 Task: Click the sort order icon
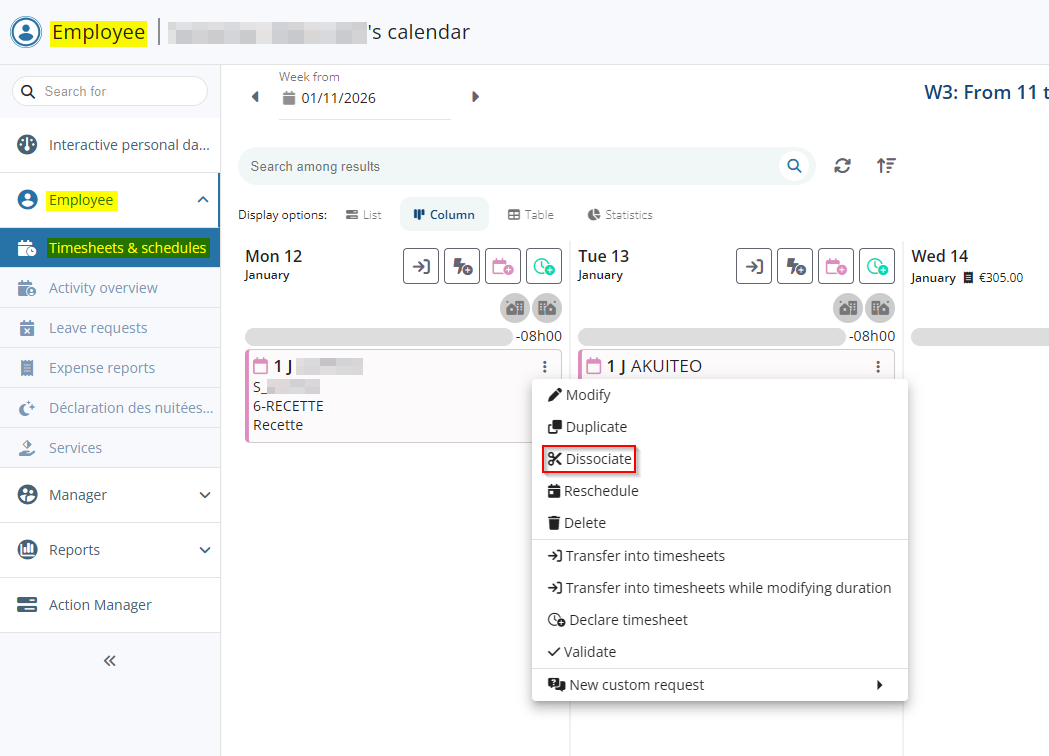[886, 166]
